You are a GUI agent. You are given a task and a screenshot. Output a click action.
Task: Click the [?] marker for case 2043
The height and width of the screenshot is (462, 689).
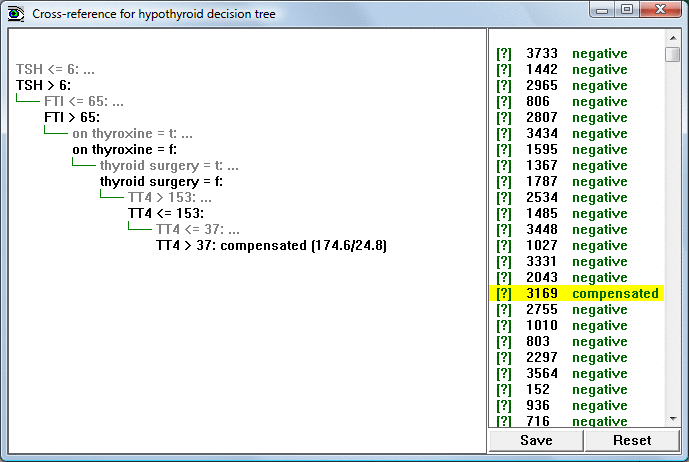[x=504, y=277]
